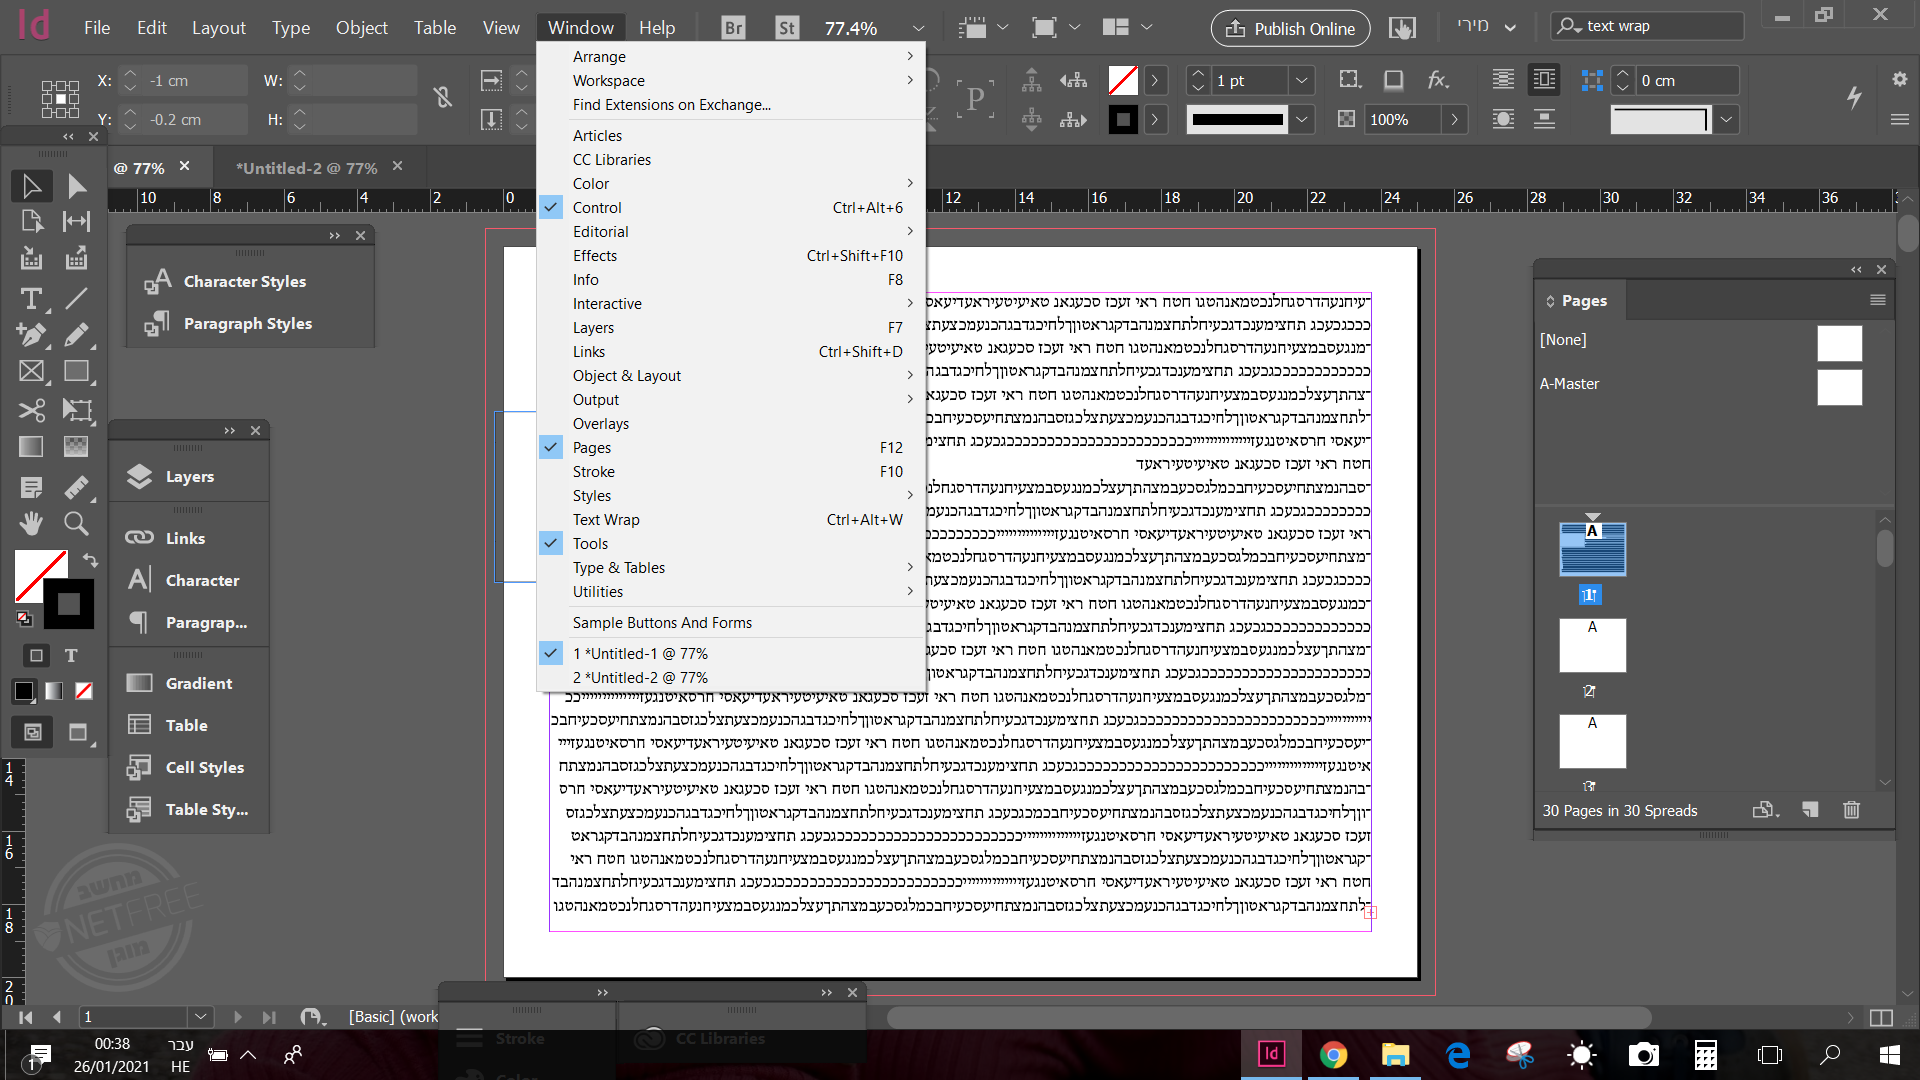Select the Scissors tool
1920x1080 pixels.
point(31,410)
